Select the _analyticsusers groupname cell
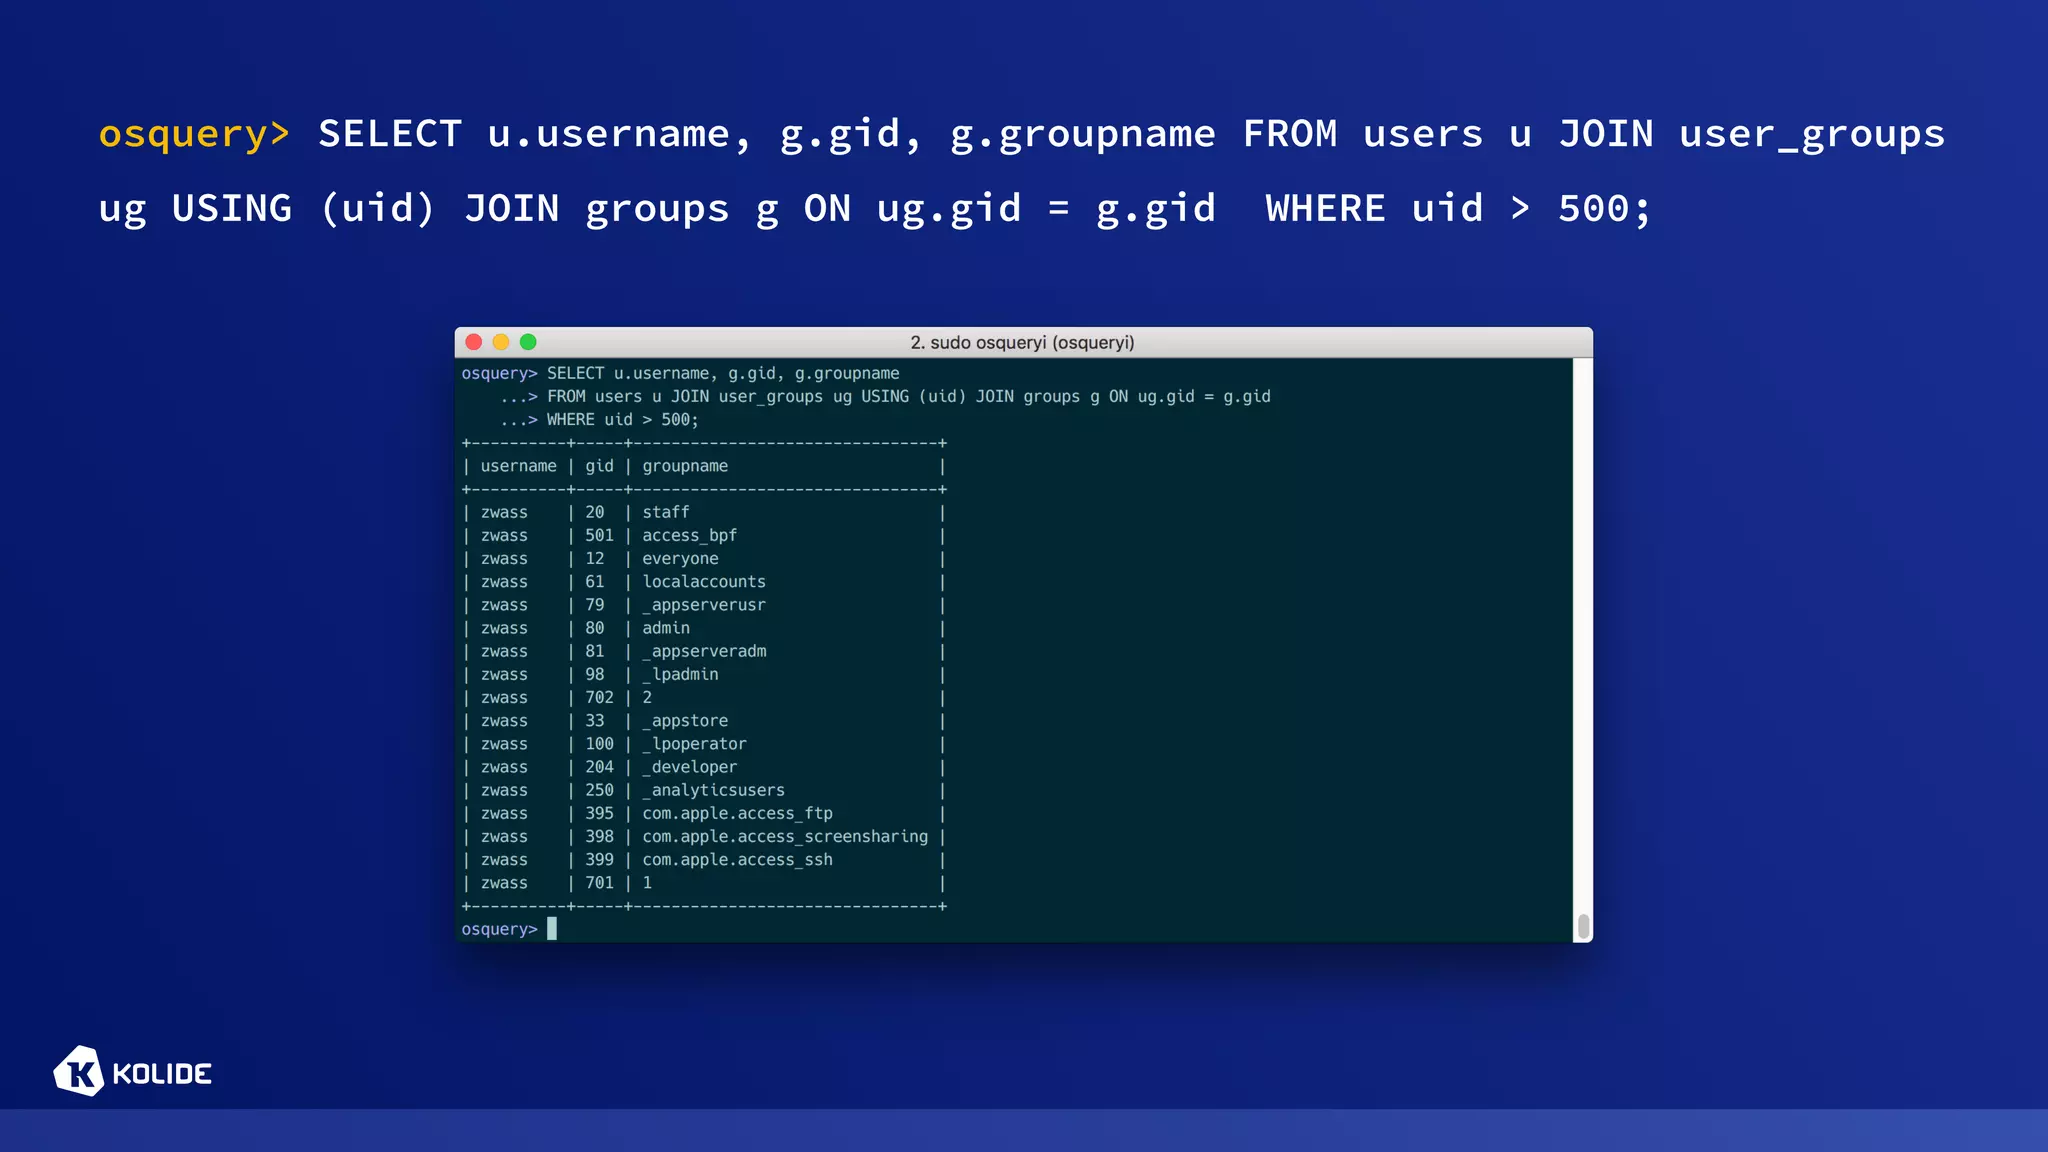 714,790
